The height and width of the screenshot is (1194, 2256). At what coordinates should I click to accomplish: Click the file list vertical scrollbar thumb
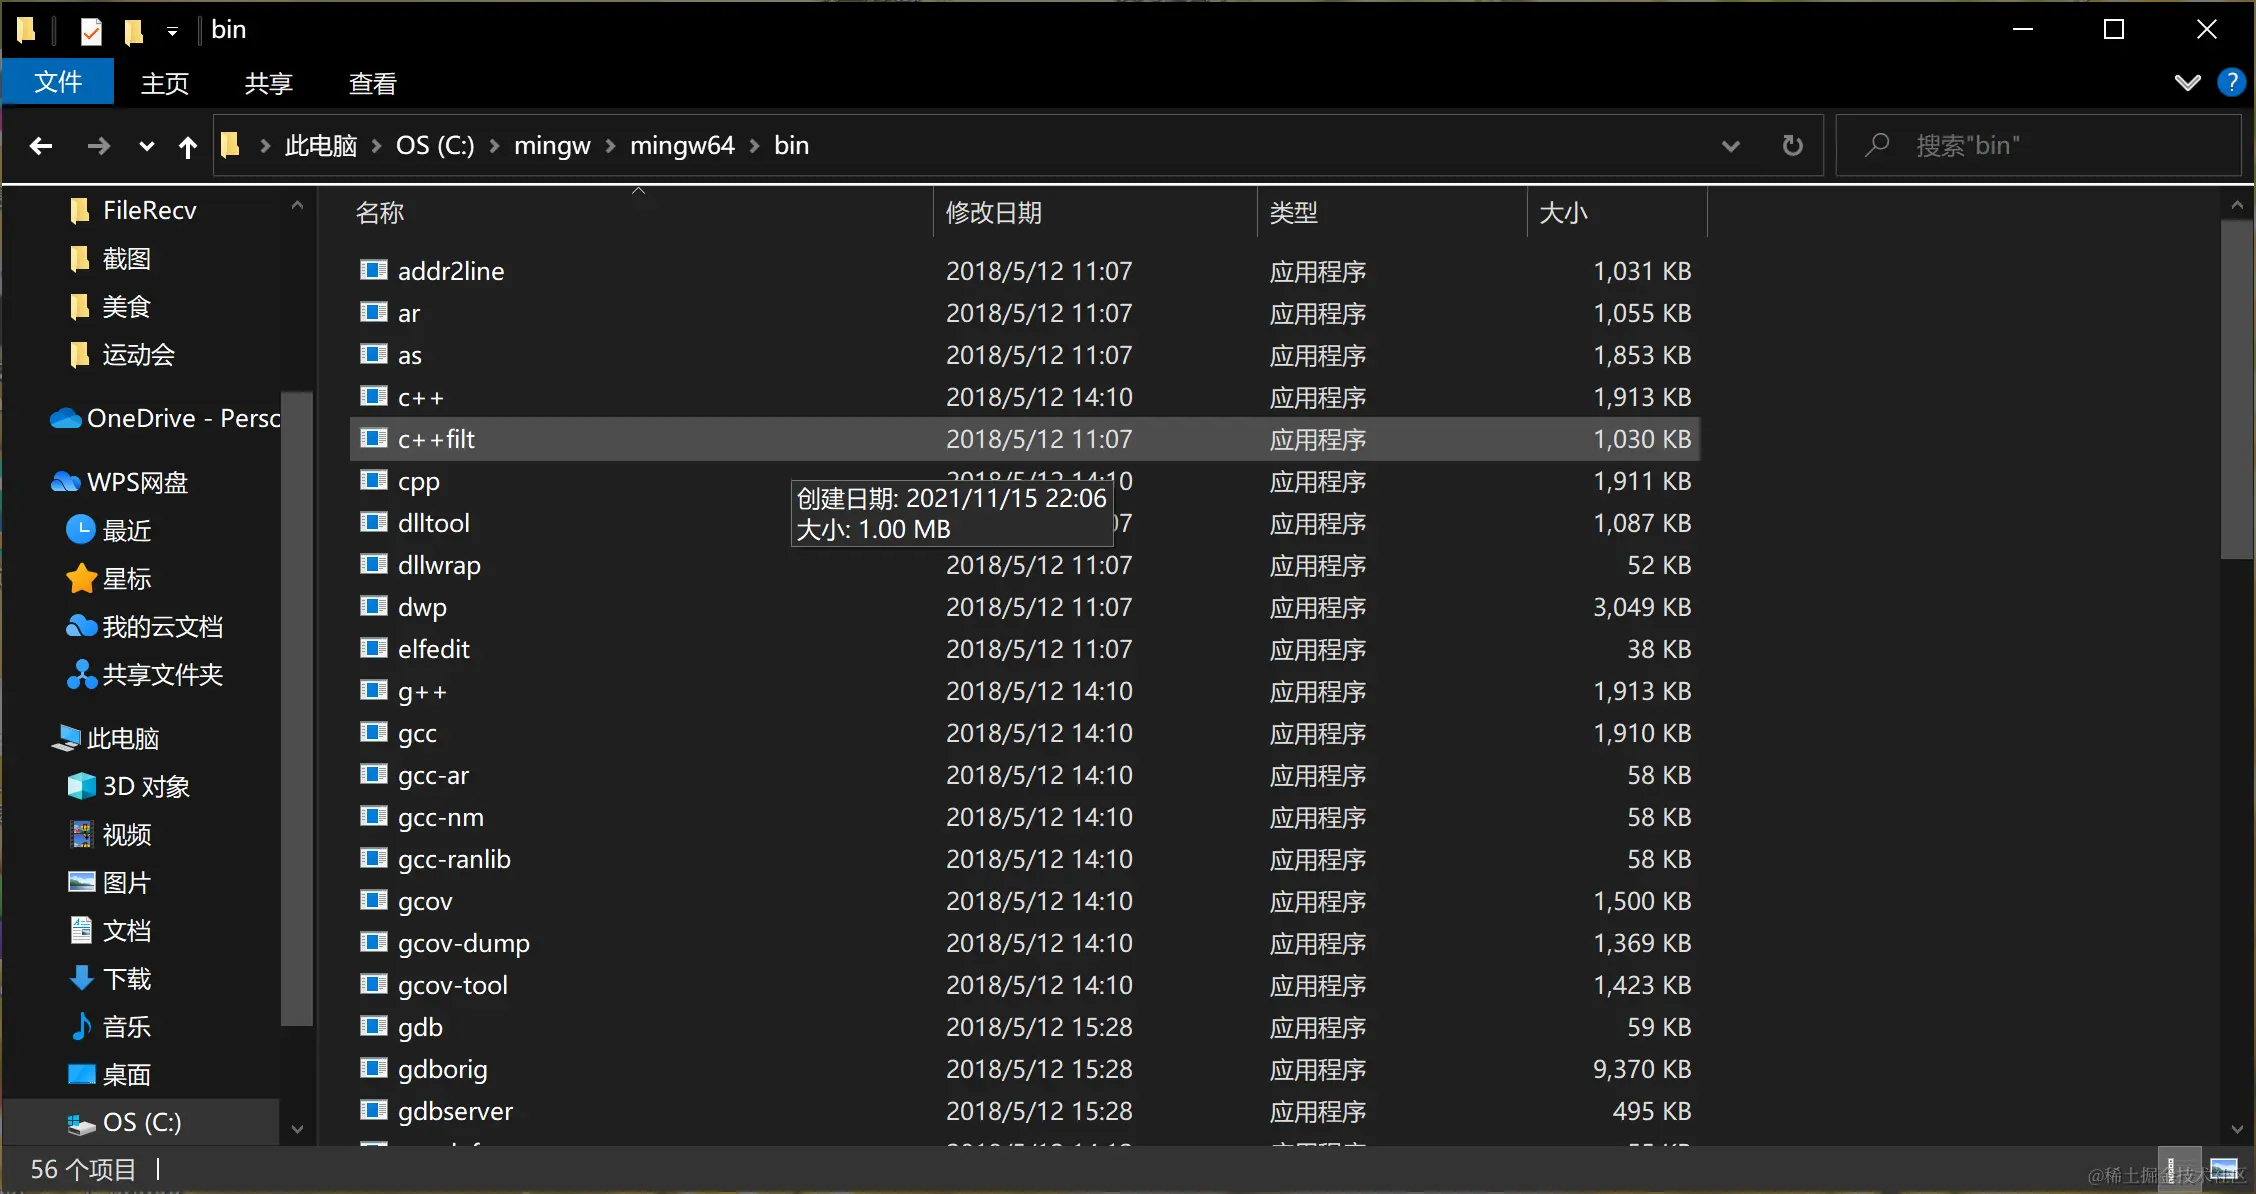[2236, 390]
